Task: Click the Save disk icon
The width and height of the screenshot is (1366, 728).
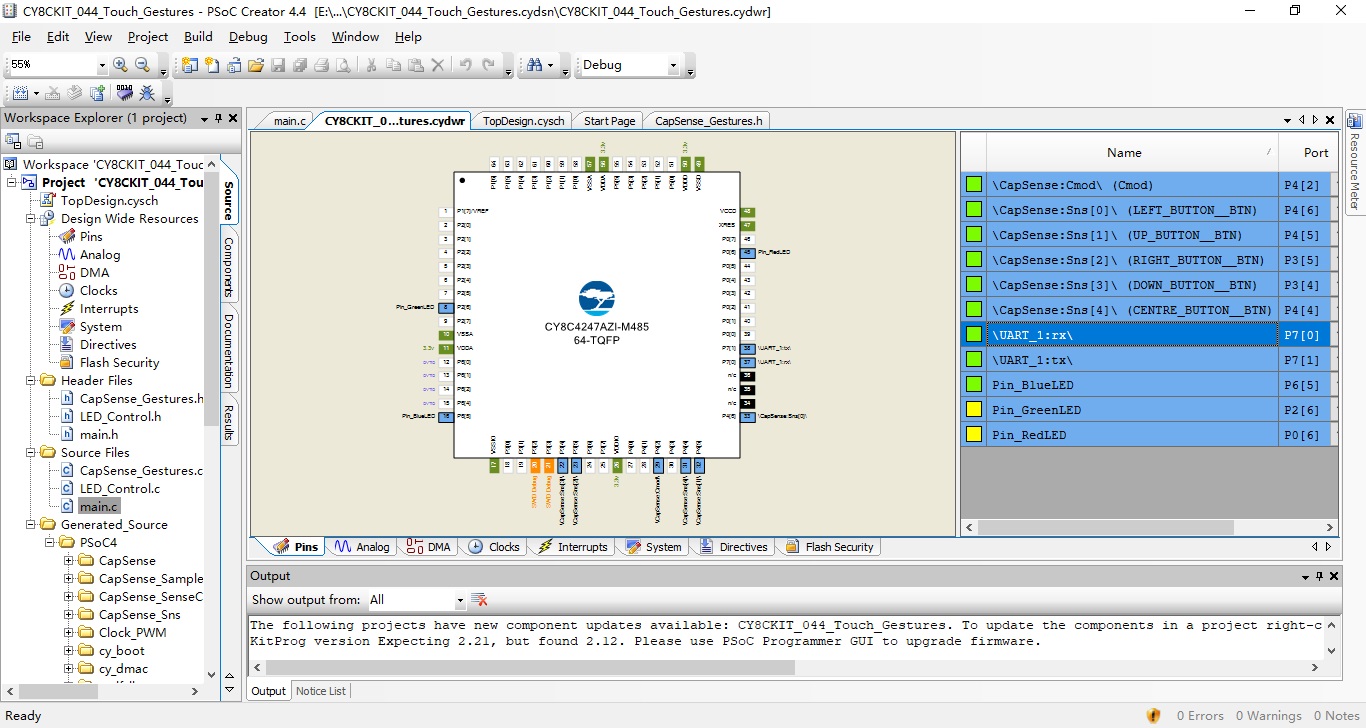Action: pos(278,65)
